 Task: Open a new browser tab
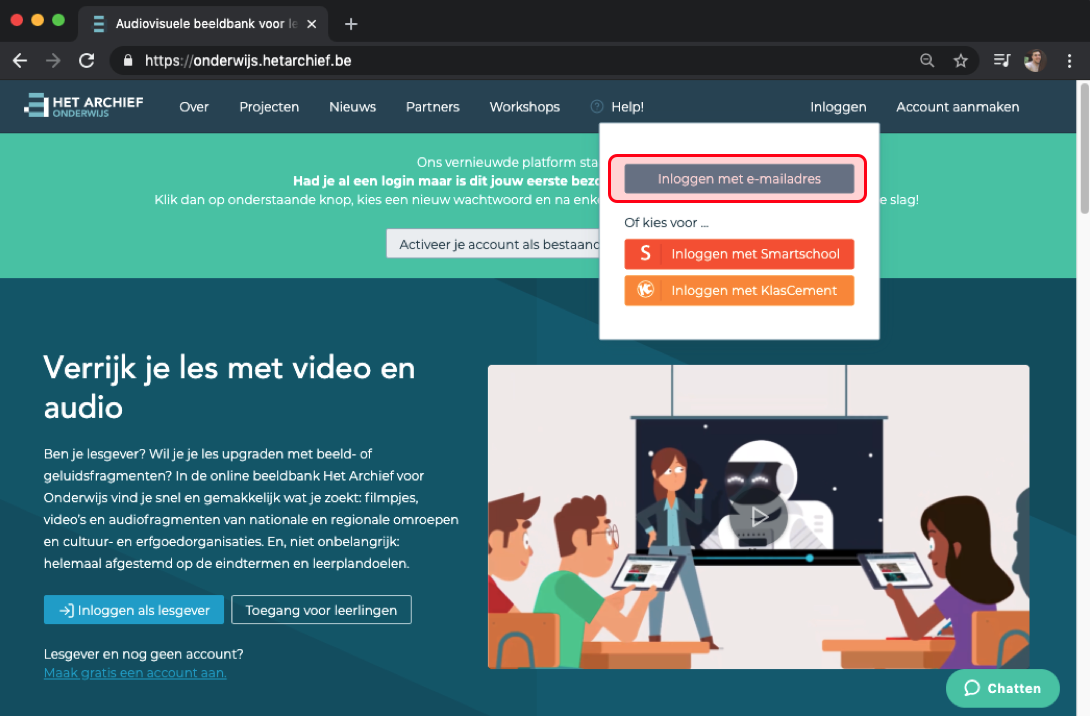pos(351,24)
